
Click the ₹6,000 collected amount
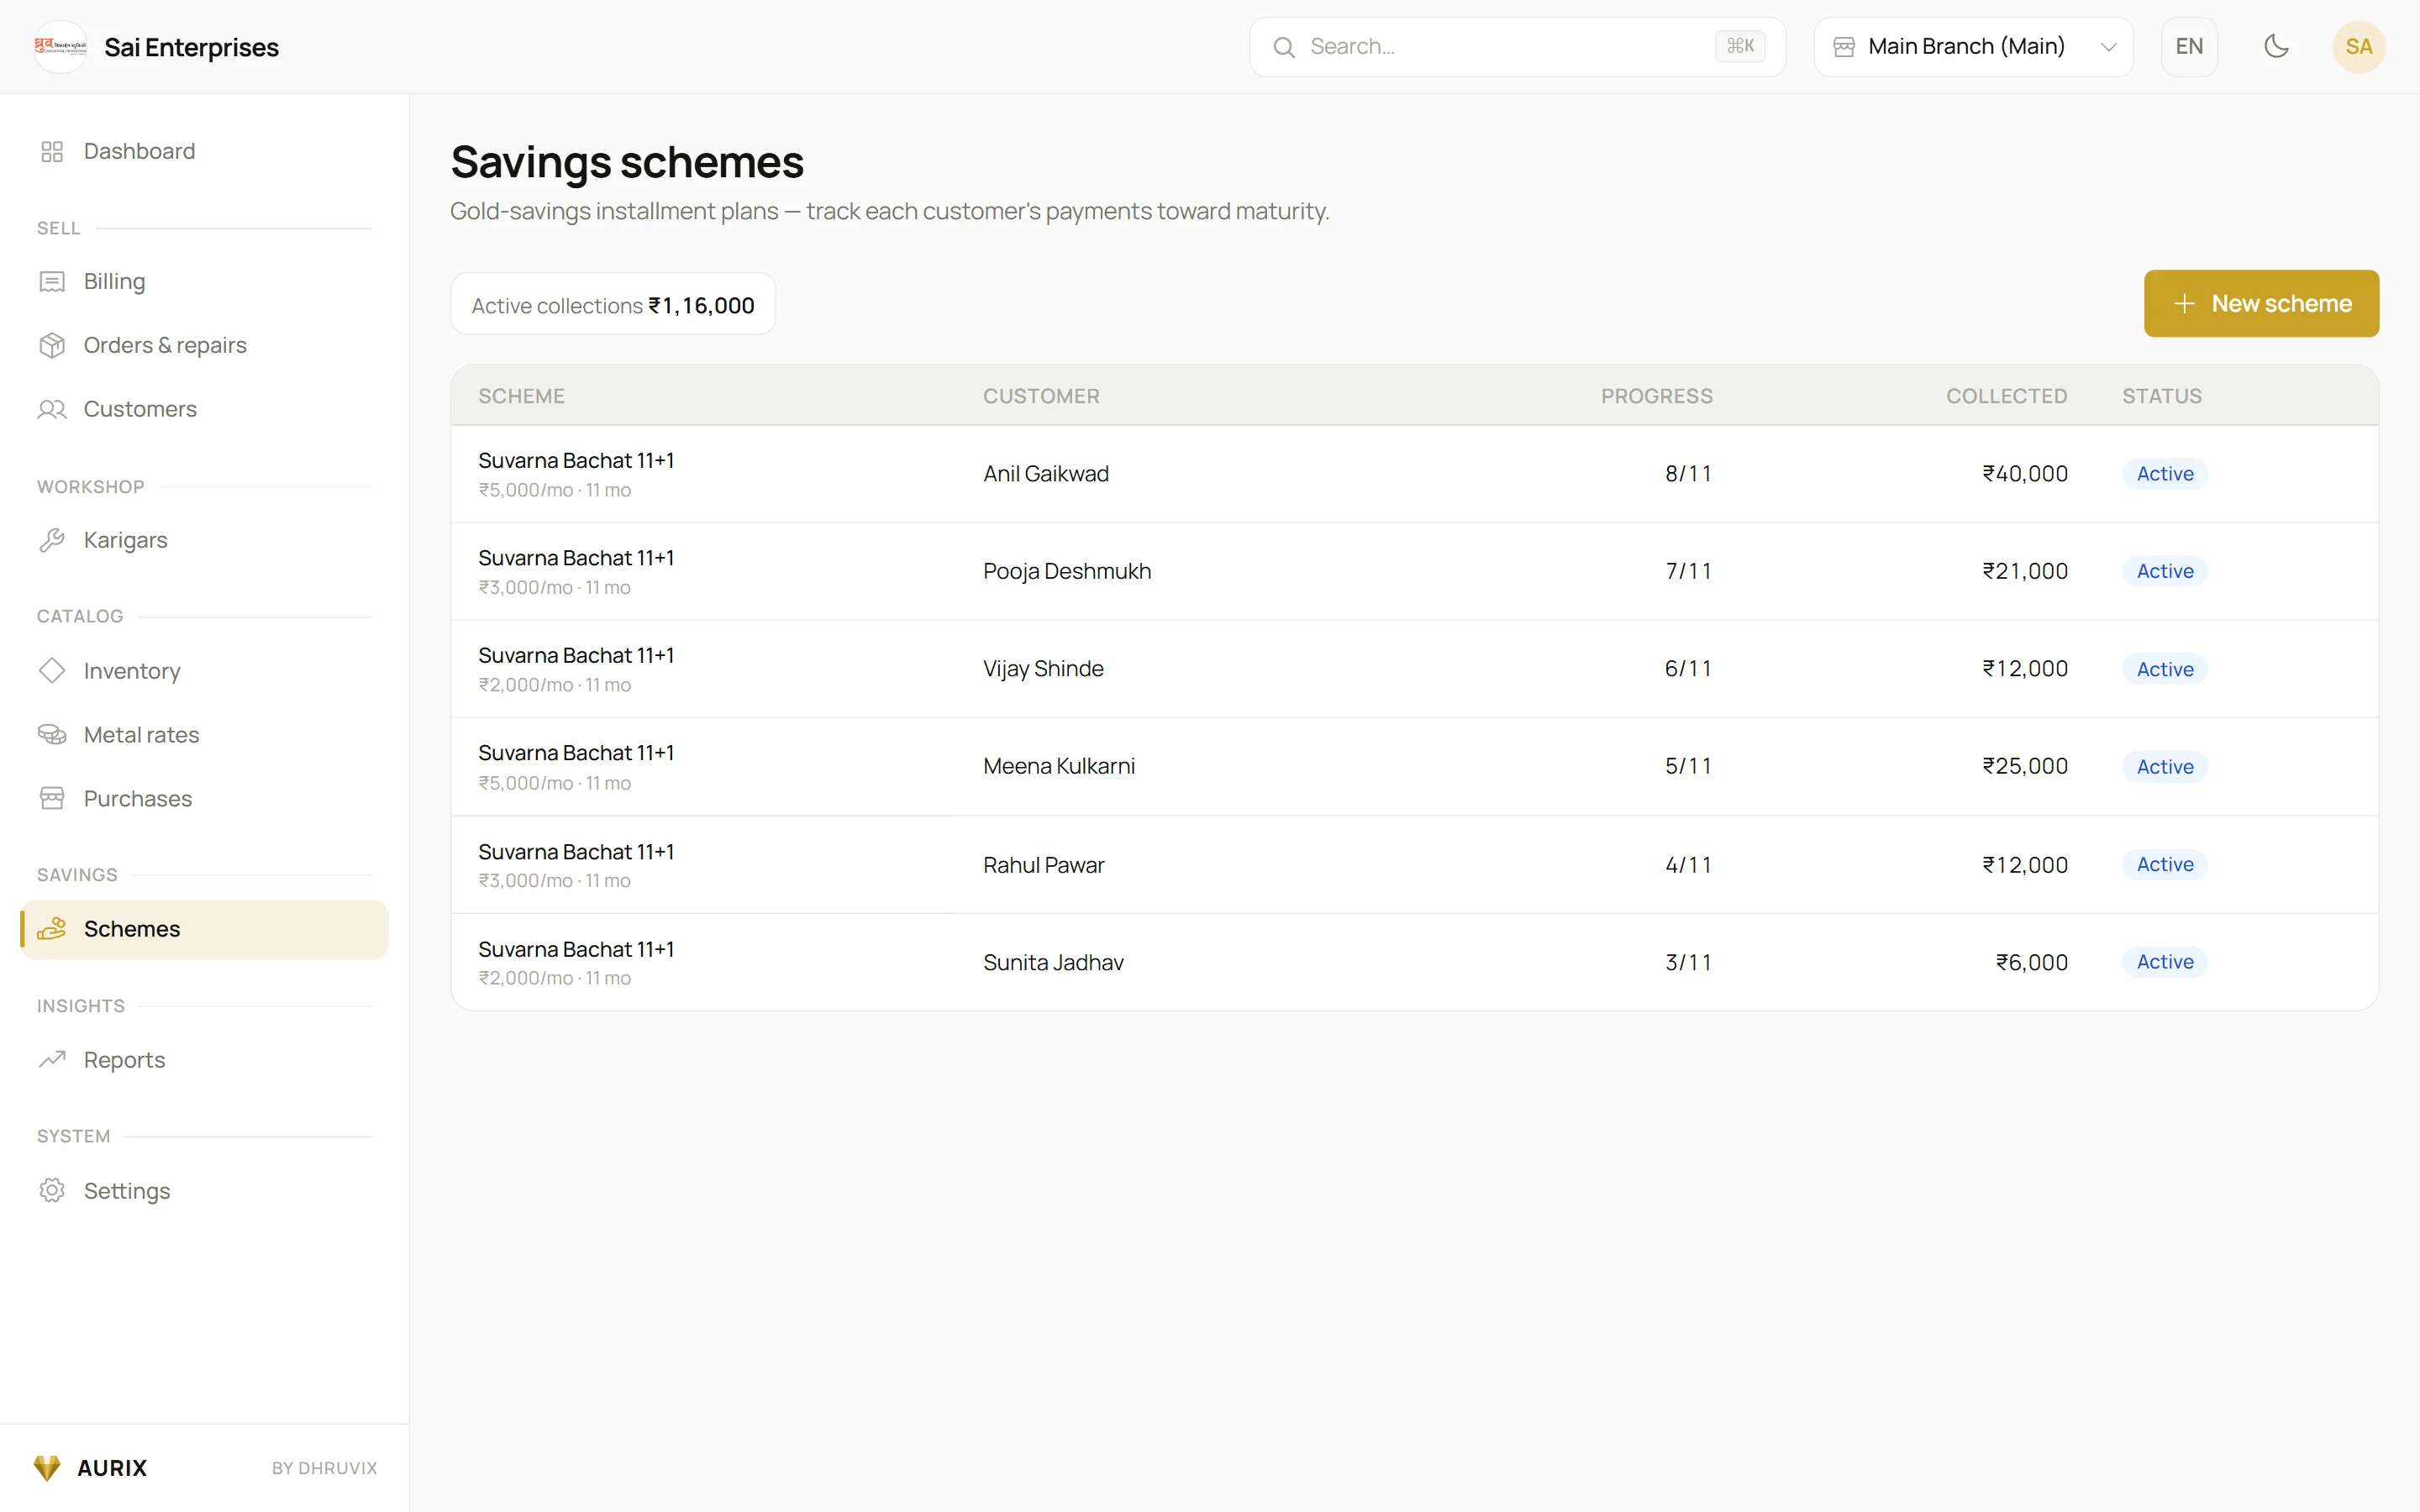pyautogui.click(x=2031, y=962)
